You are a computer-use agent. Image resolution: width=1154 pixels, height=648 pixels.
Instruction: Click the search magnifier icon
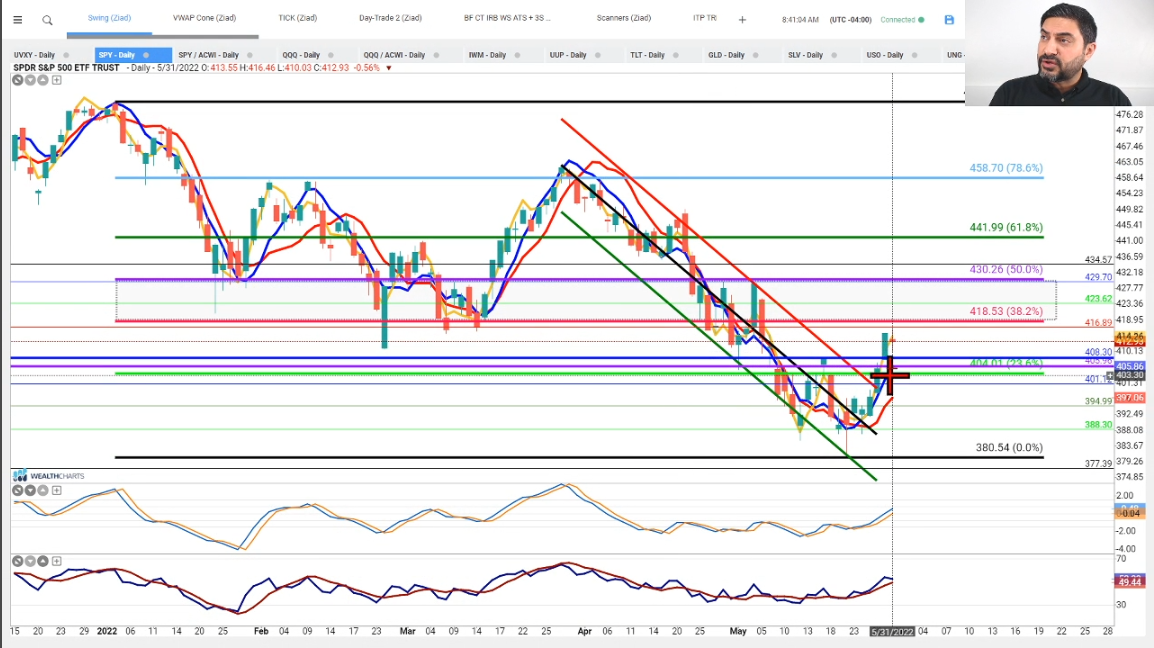click(x=47, y=20)
